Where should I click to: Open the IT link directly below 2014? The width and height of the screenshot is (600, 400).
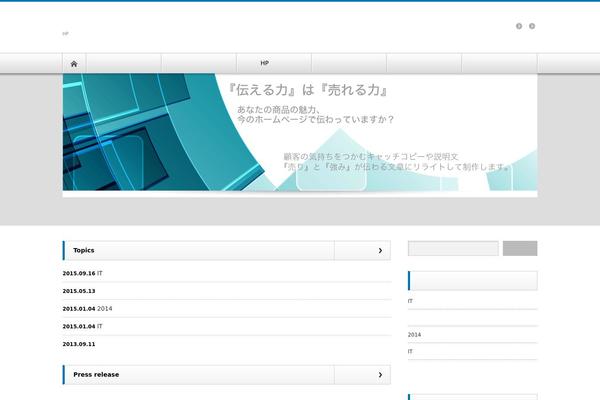[410, 351]
